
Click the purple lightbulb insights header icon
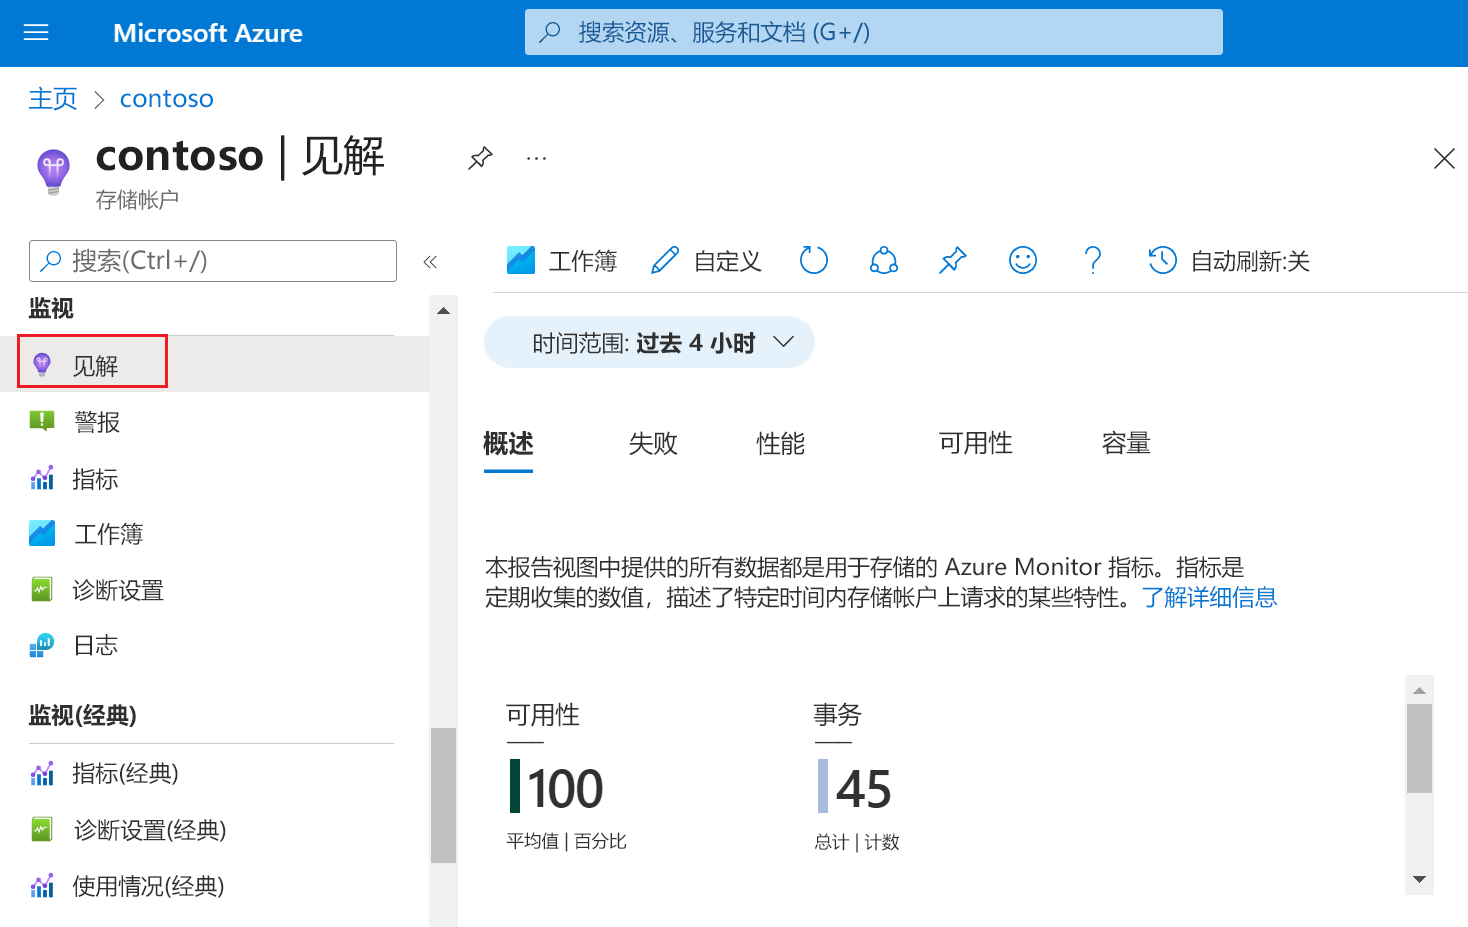(x=53, y=172)
